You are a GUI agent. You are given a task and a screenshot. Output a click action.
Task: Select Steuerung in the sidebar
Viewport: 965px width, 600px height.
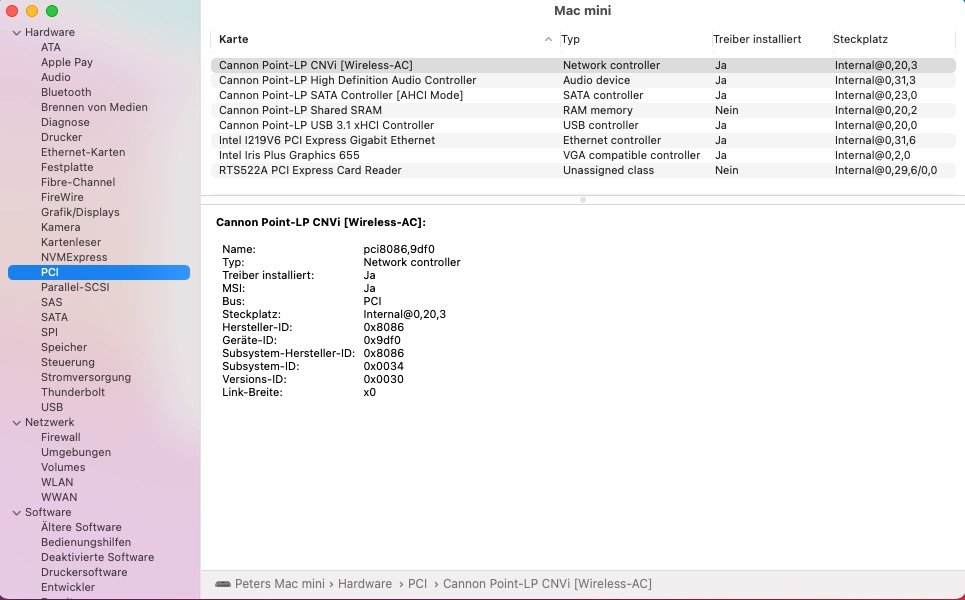(x=68, y=362)
